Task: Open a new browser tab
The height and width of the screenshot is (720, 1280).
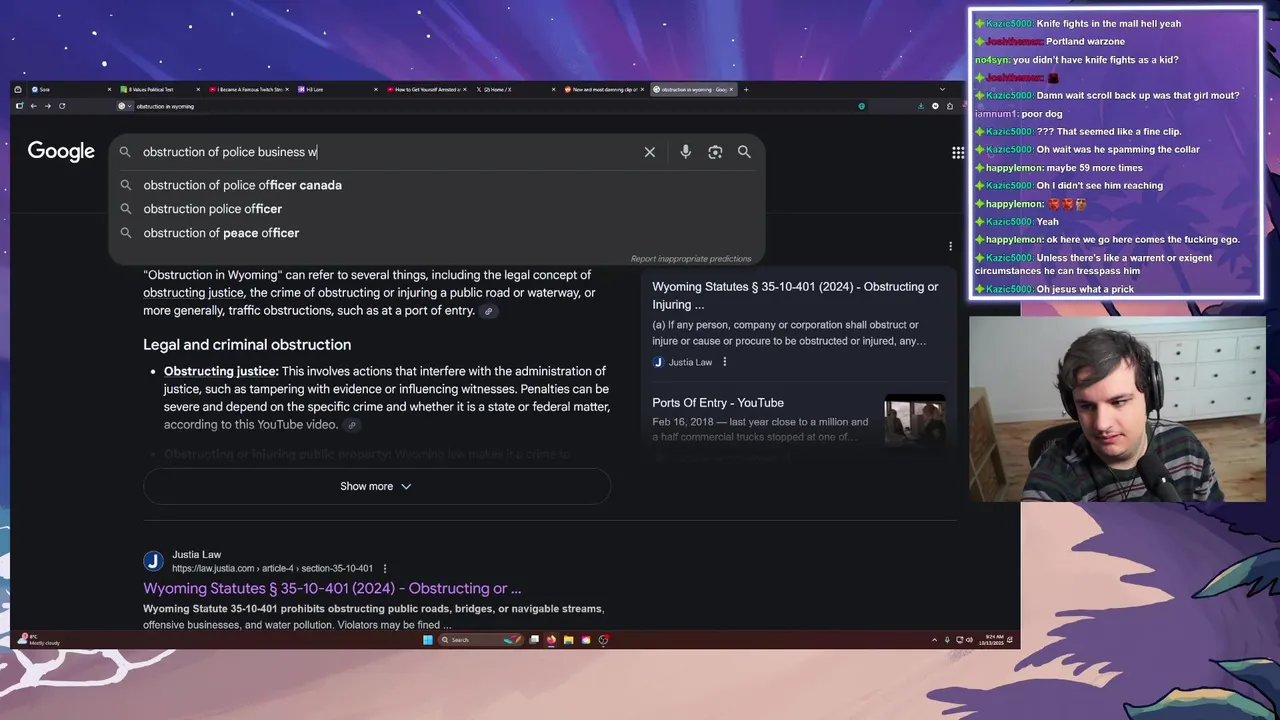Action: tap(746, 90)
